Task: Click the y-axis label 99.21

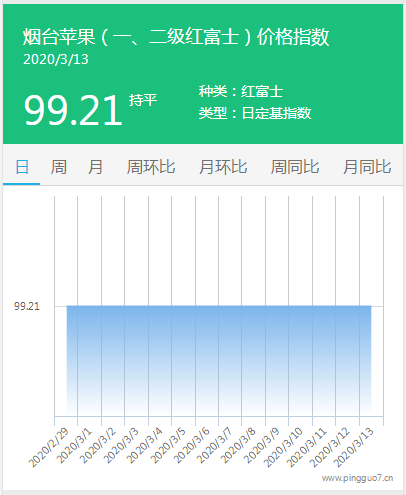Action: [x=27, y=306]
